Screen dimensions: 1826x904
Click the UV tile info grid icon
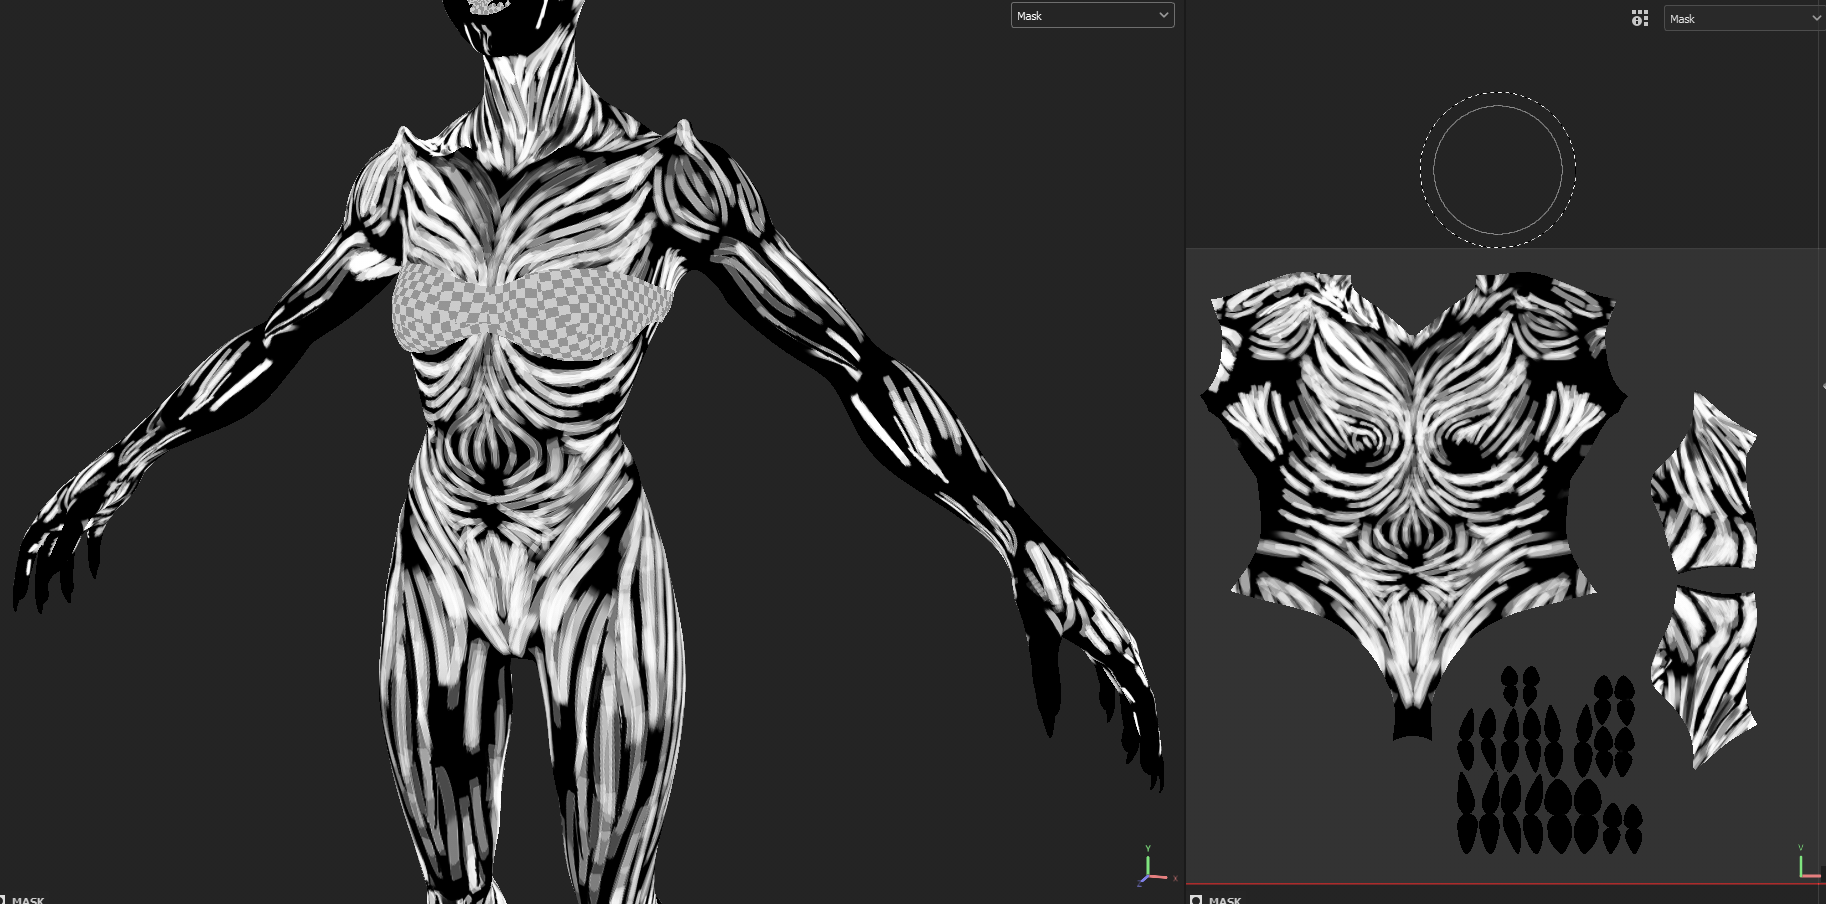1639,18
